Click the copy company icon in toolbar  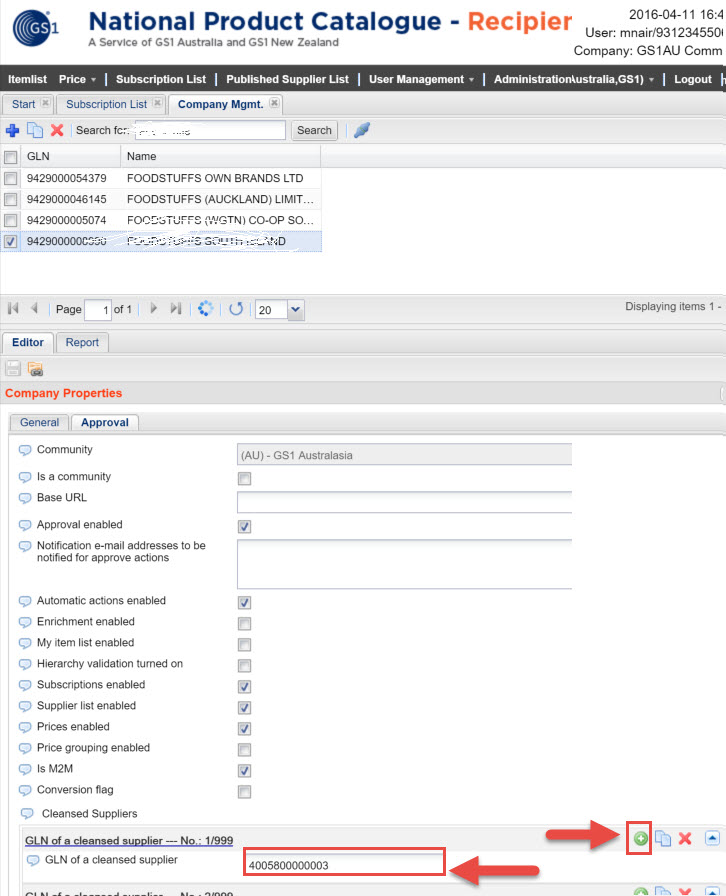click(x=35, y=131)
